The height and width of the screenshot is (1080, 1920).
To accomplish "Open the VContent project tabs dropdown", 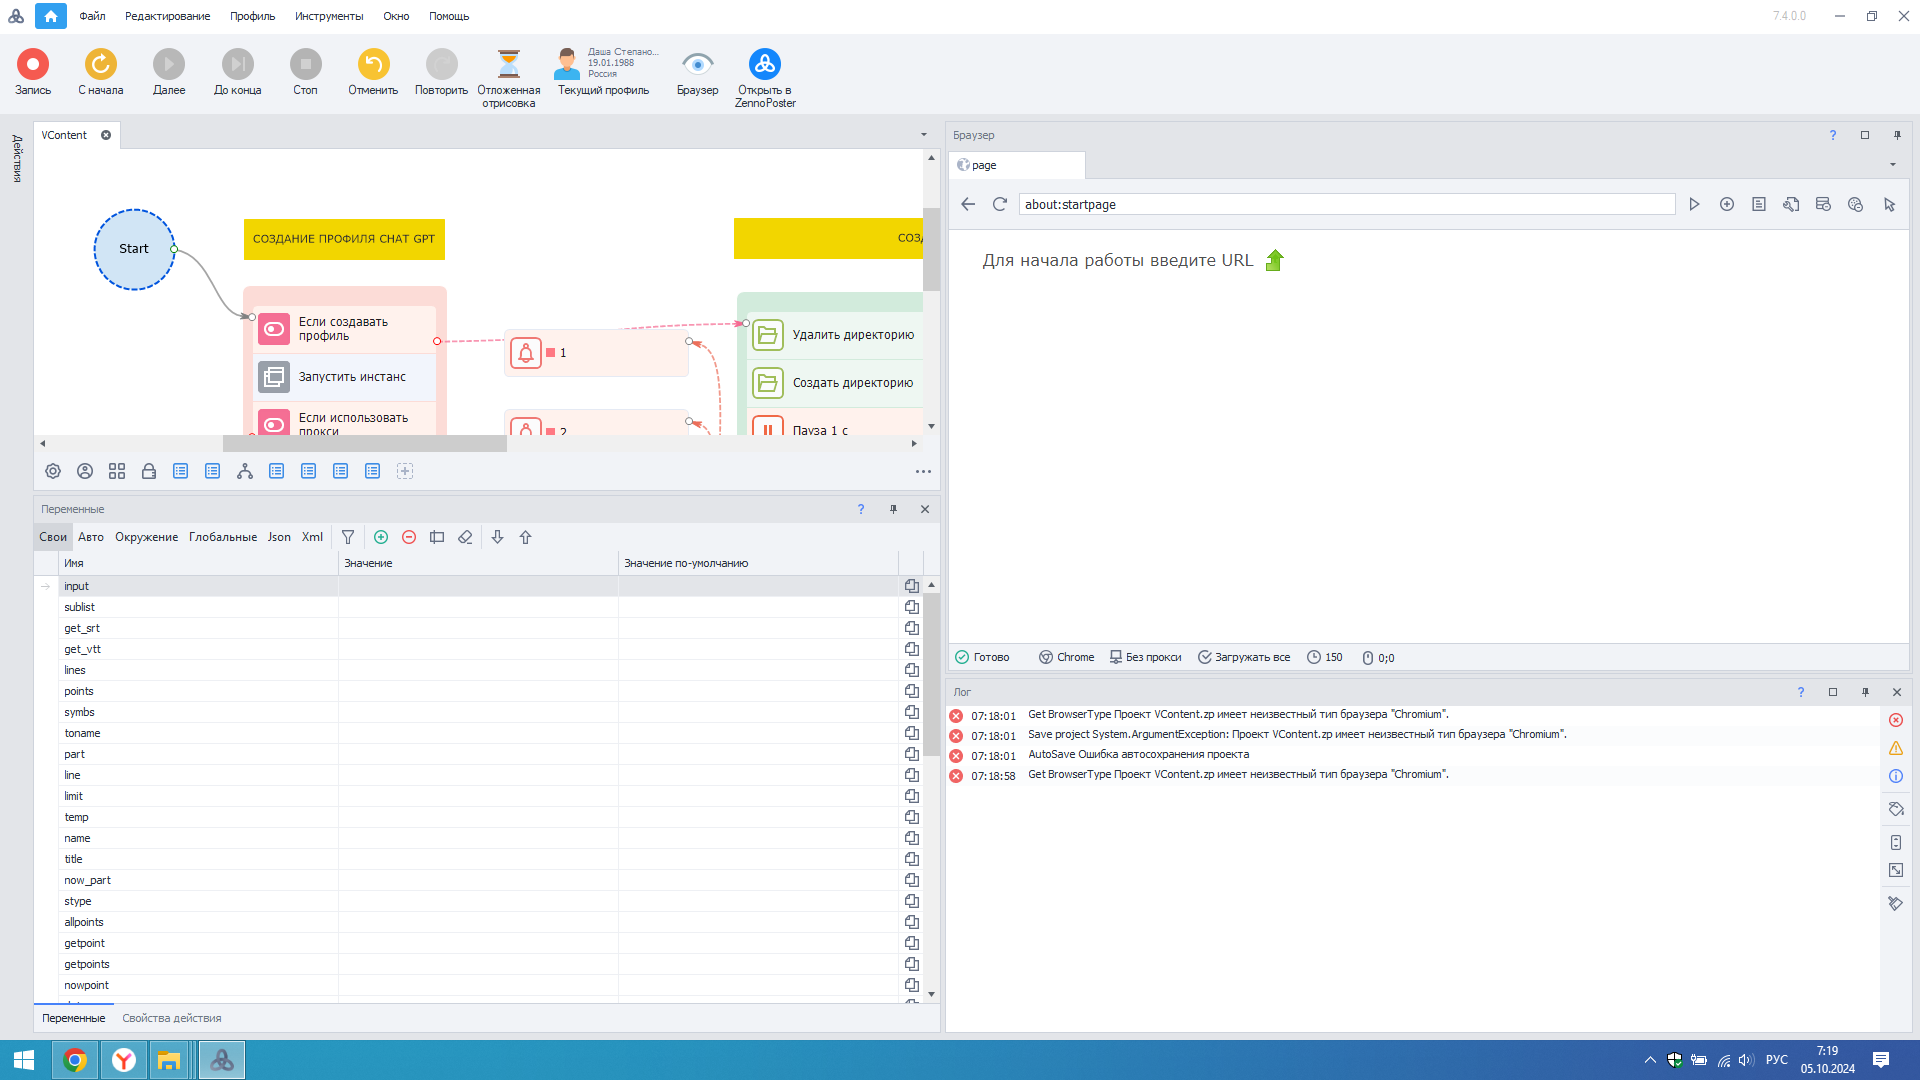I will click(924, 135).
